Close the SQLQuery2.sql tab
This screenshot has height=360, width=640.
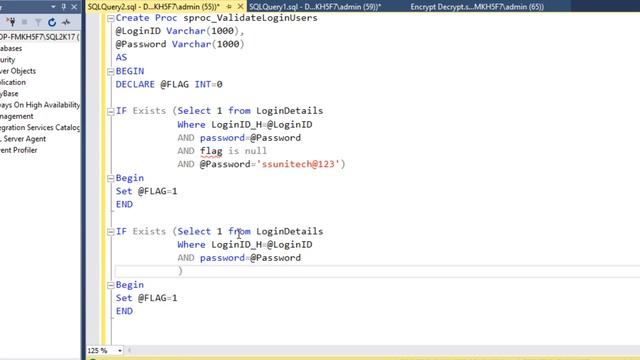click(x=240, y=7)
